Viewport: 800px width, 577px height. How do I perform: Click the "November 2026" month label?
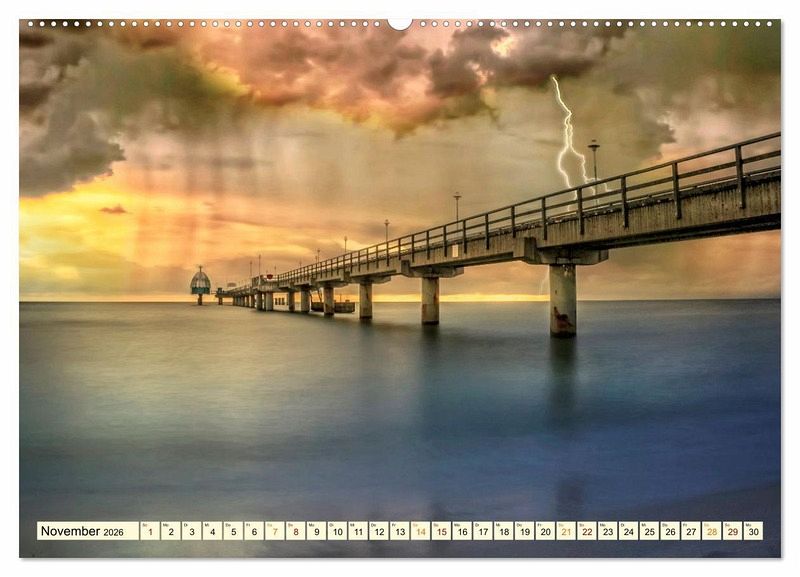(x=82, y=531)
